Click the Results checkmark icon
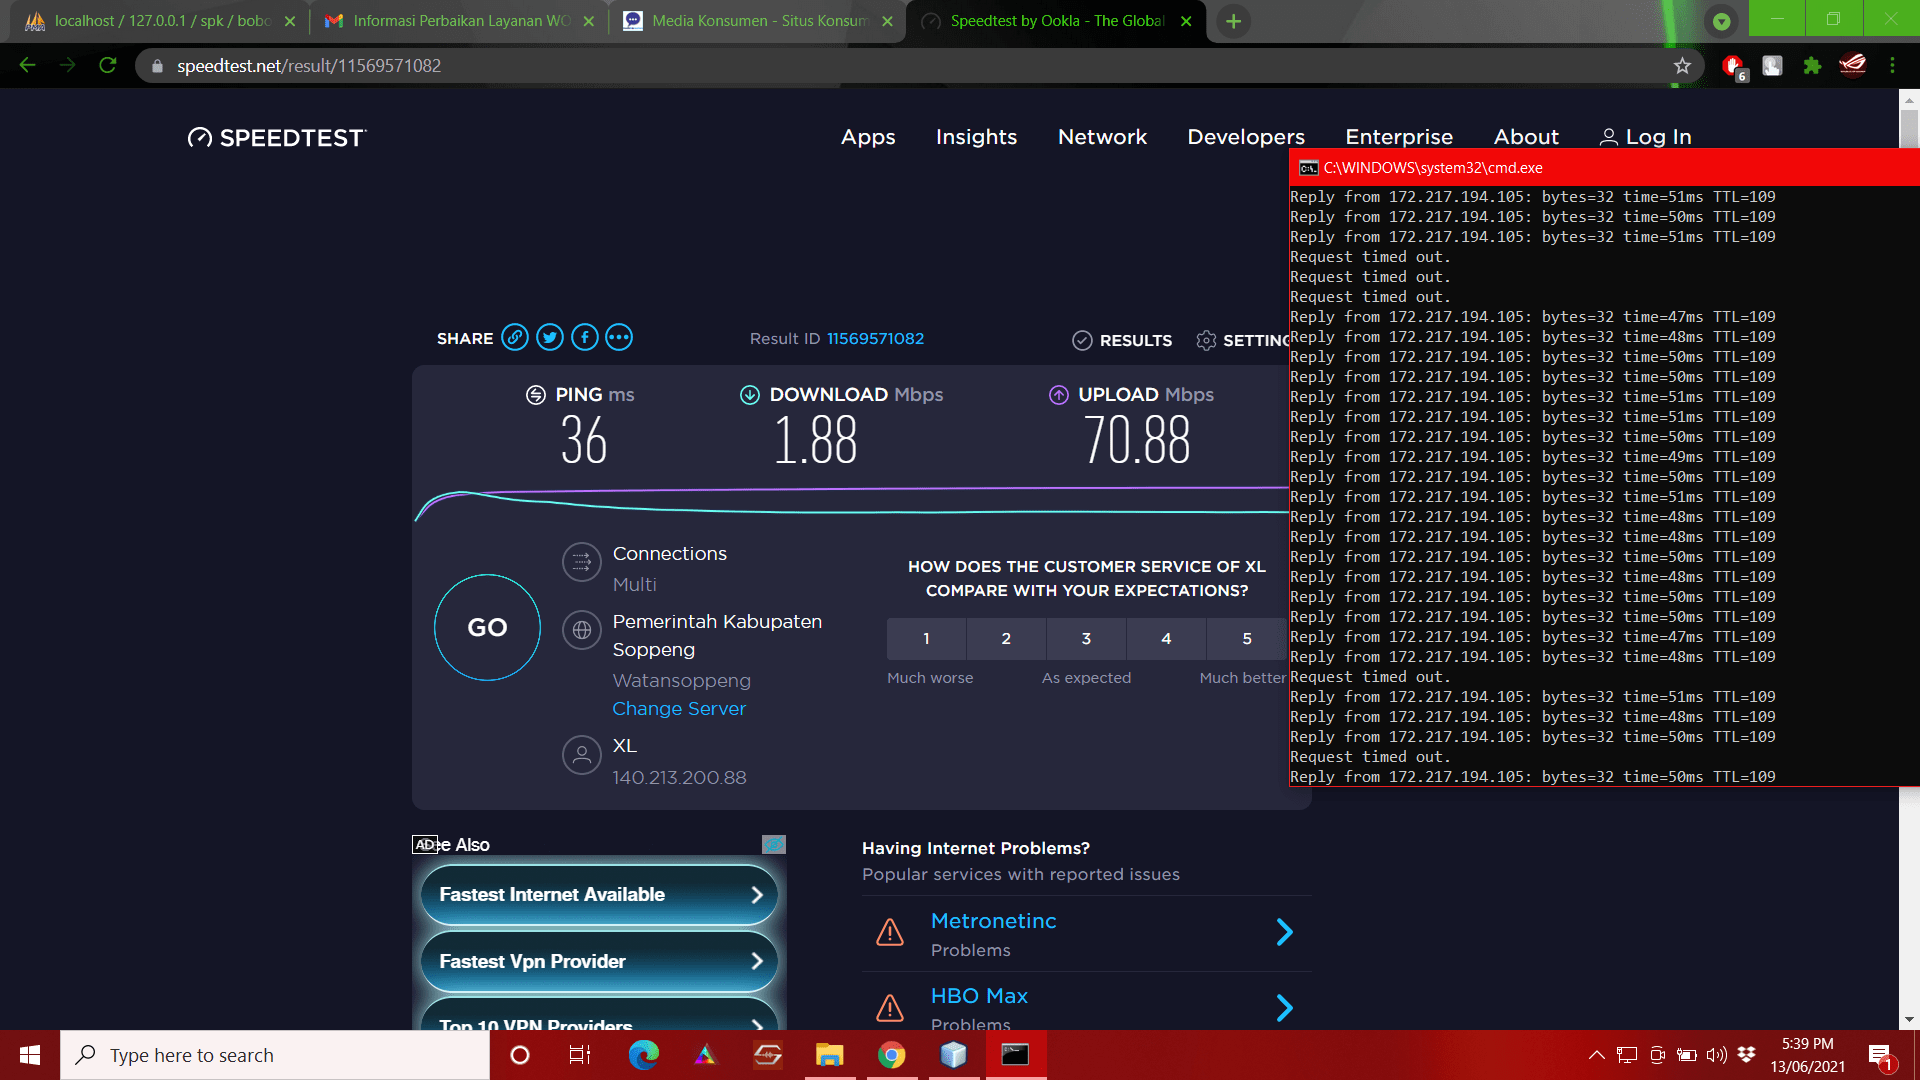This screenshot has height=1080, width=1920. [x=1082, y=341]
